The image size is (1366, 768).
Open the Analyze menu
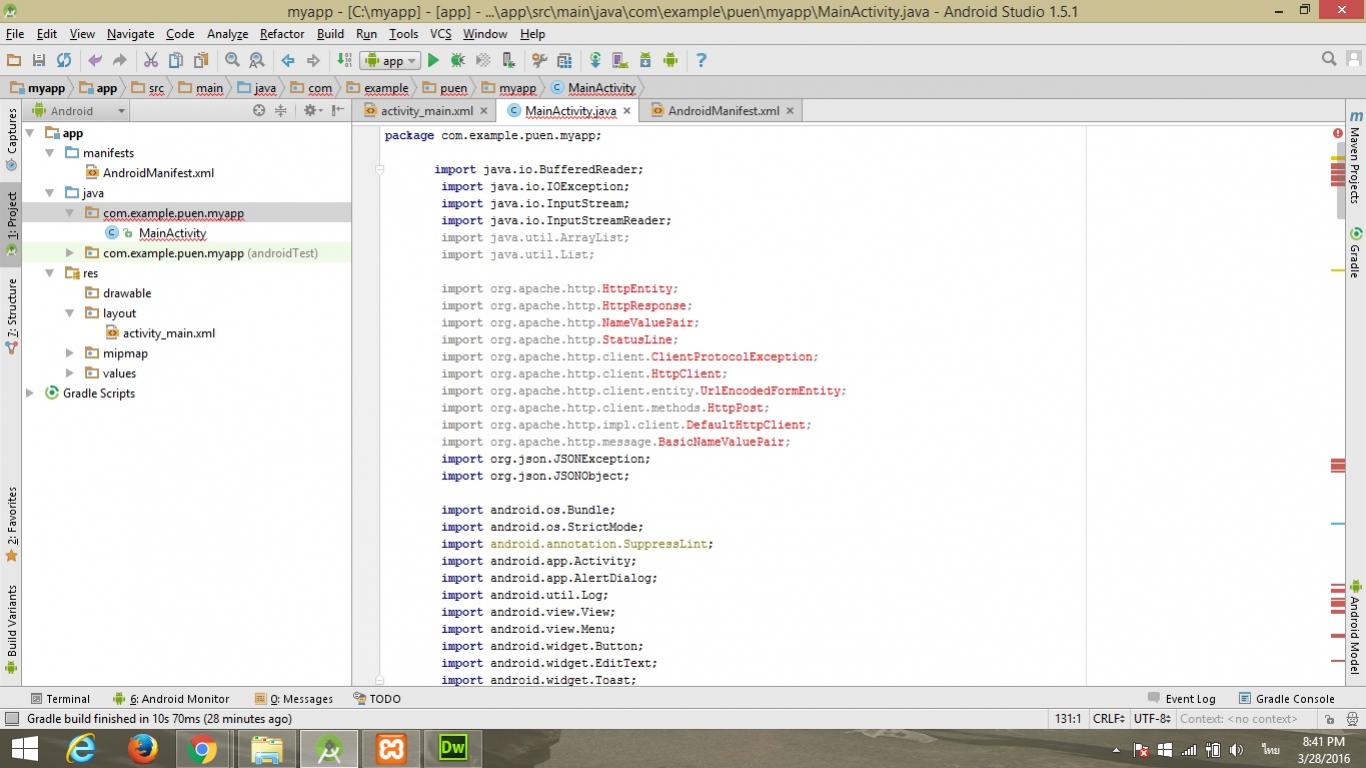[x=227, y=34]
